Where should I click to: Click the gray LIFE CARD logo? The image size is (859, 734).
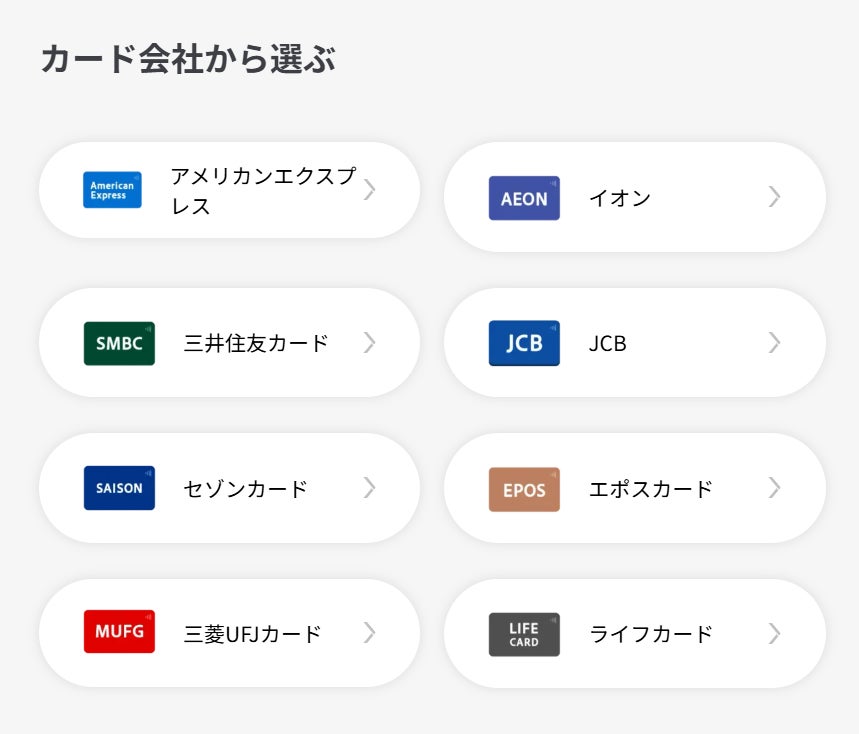[524, 634]
